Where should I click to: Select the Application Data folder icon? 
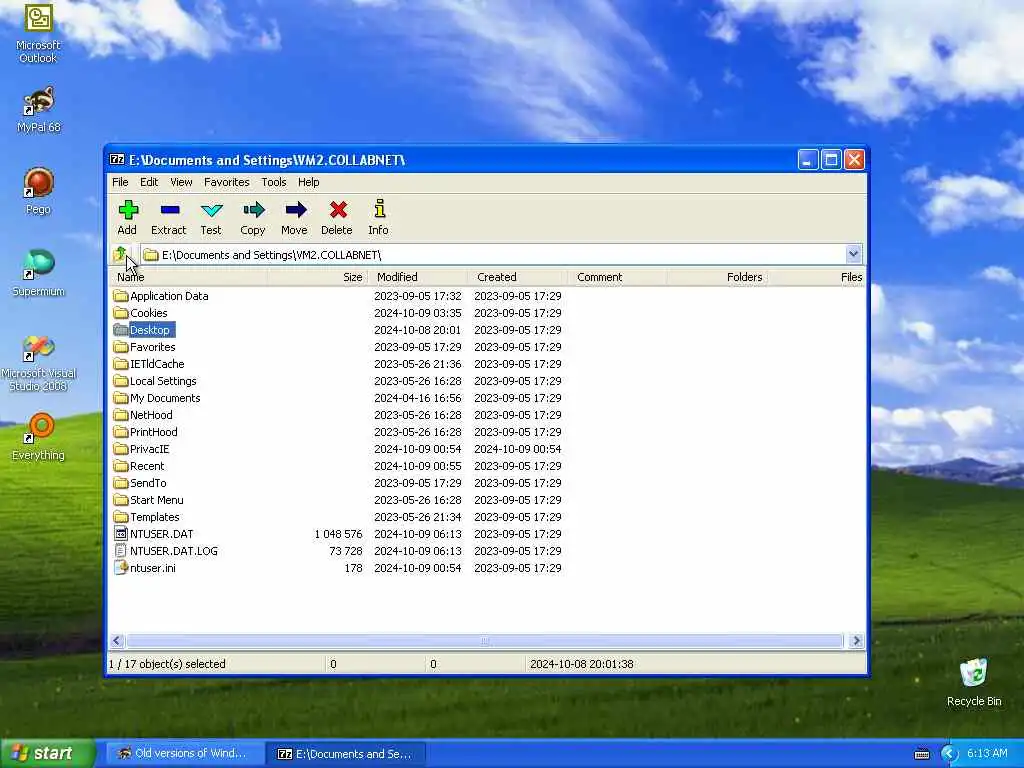(x=120, y=296)
